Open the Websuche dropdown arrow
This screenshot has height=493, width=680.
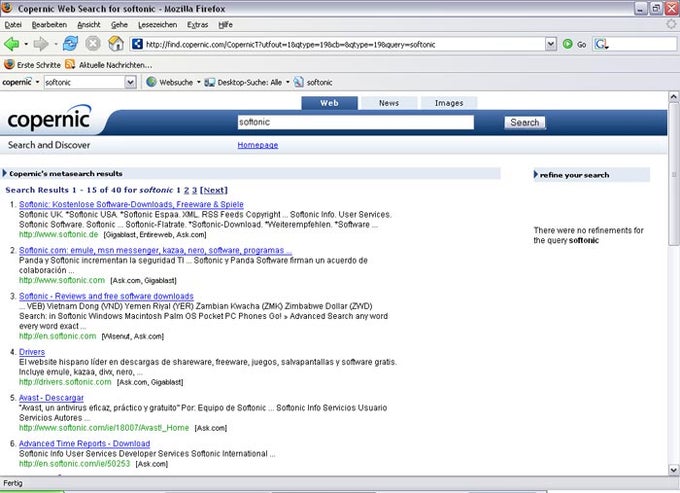tap(199, 82)
